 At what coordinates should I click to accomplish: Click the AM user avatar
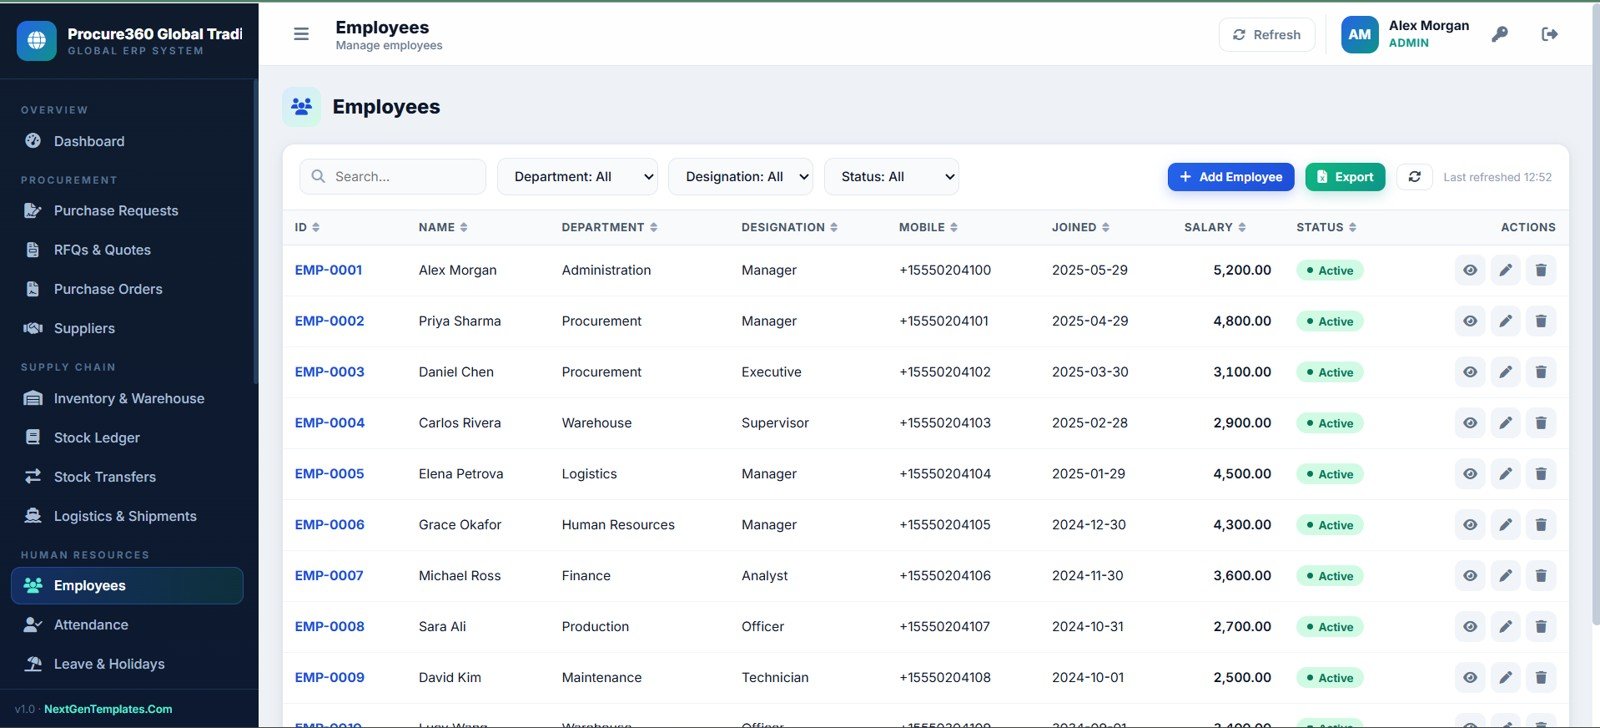click(1359, 34)
